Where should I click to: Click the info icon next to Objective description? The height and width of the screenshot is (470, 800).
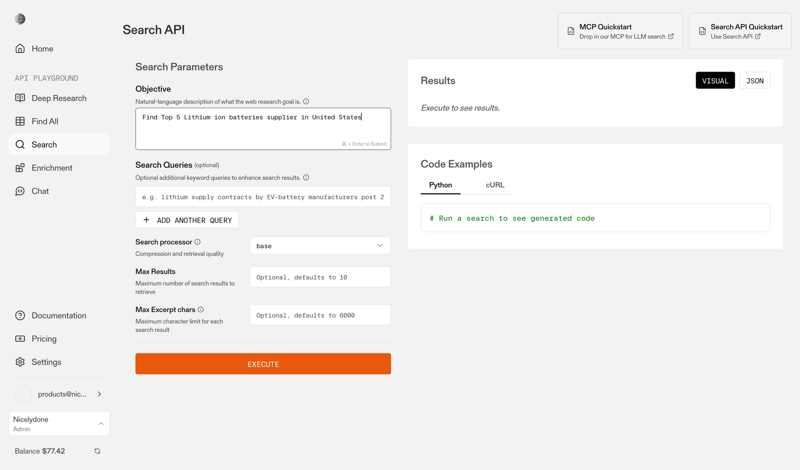coord(306,102)
